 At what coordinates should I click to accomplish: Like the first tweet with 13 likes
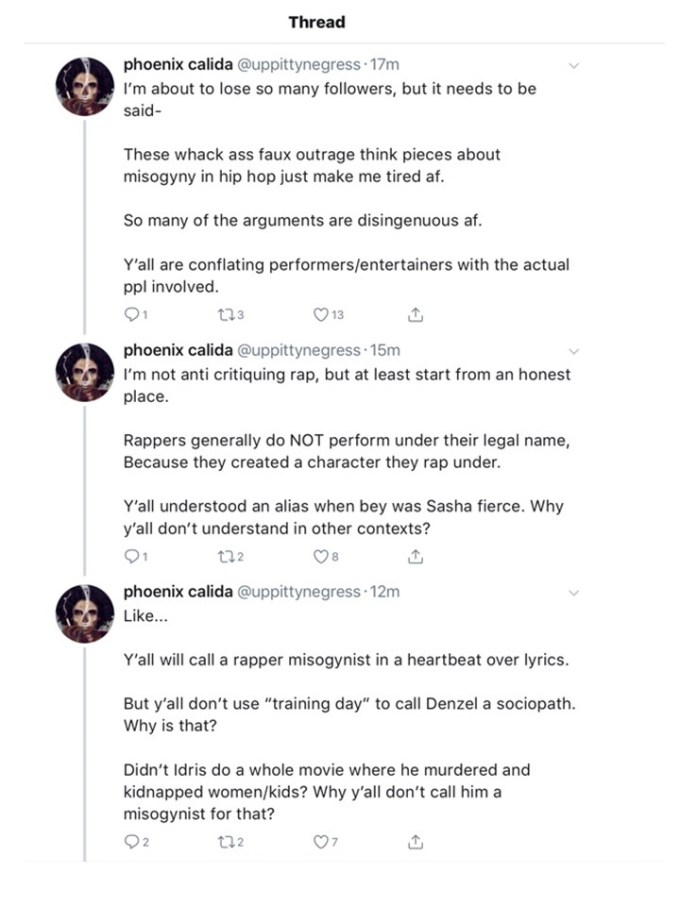320,315
